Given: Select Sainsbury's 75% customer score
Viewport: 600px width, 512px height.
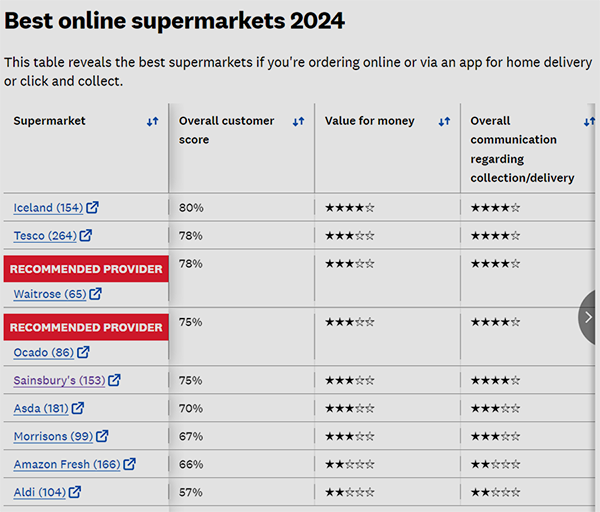Looking at the screenshot, I should point(191,381).
